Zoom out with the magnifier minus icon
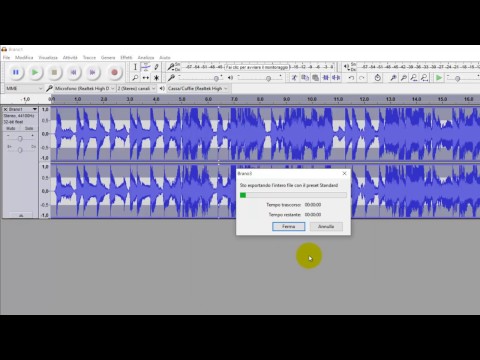Viewport: 480px width, 360px height. tap(404, 78)
